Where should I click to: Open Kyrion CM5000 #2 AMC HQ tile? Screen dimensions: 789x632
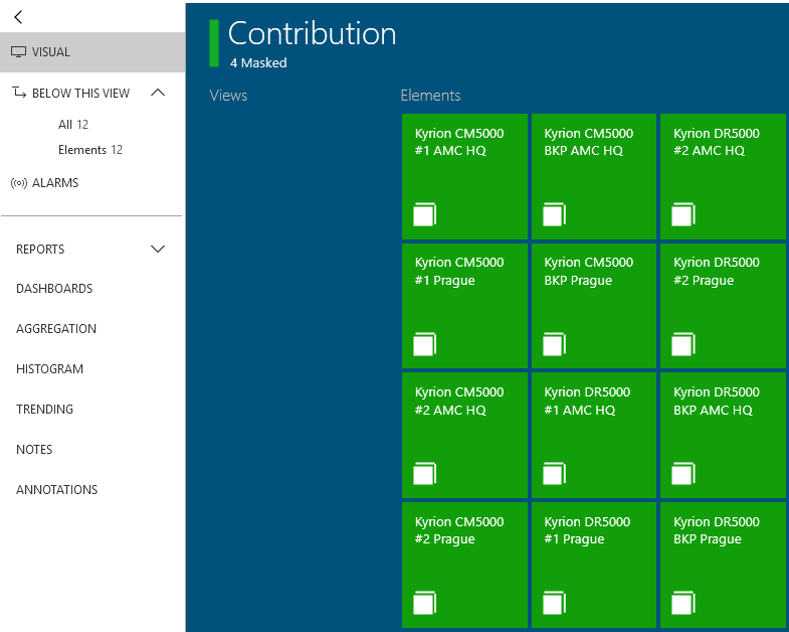[464, 435]
